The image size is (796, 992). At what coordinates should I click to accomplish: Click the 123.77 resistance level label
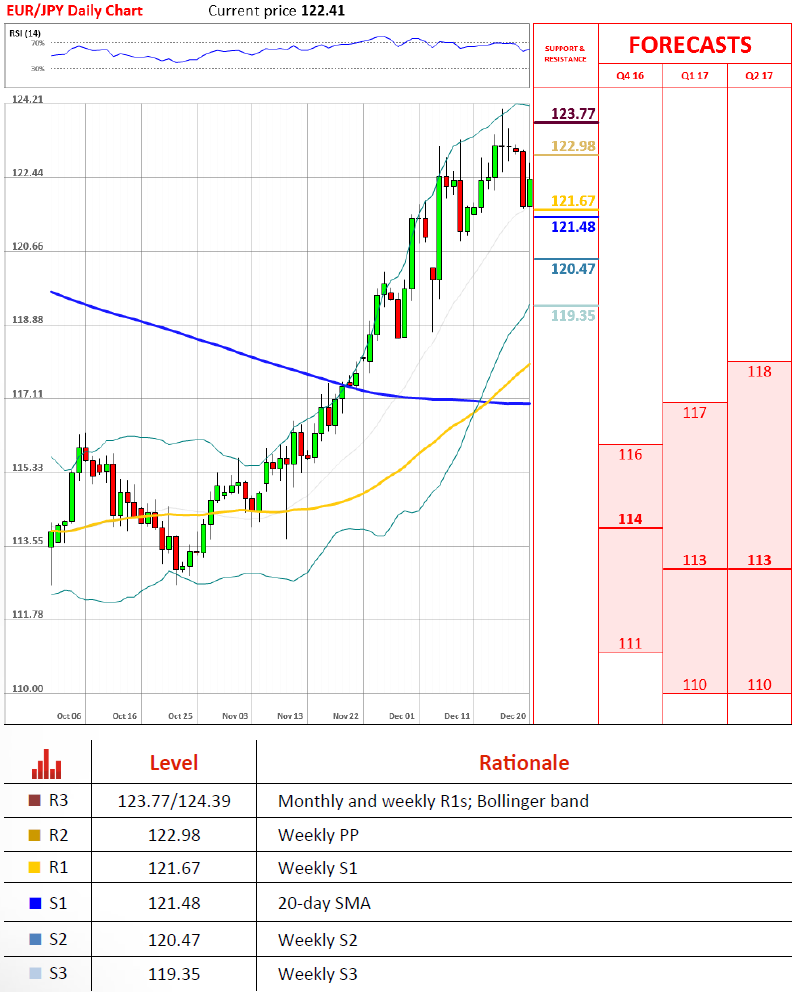(573, 114)
